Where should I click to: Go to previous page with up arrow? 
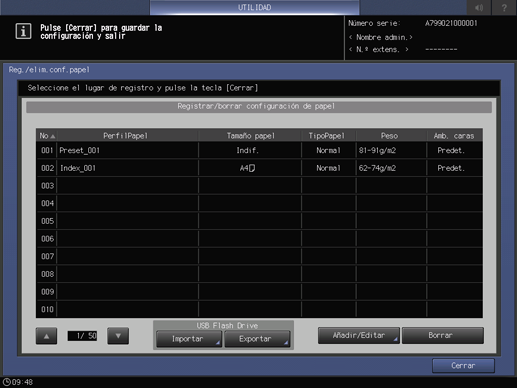point(46,336)
